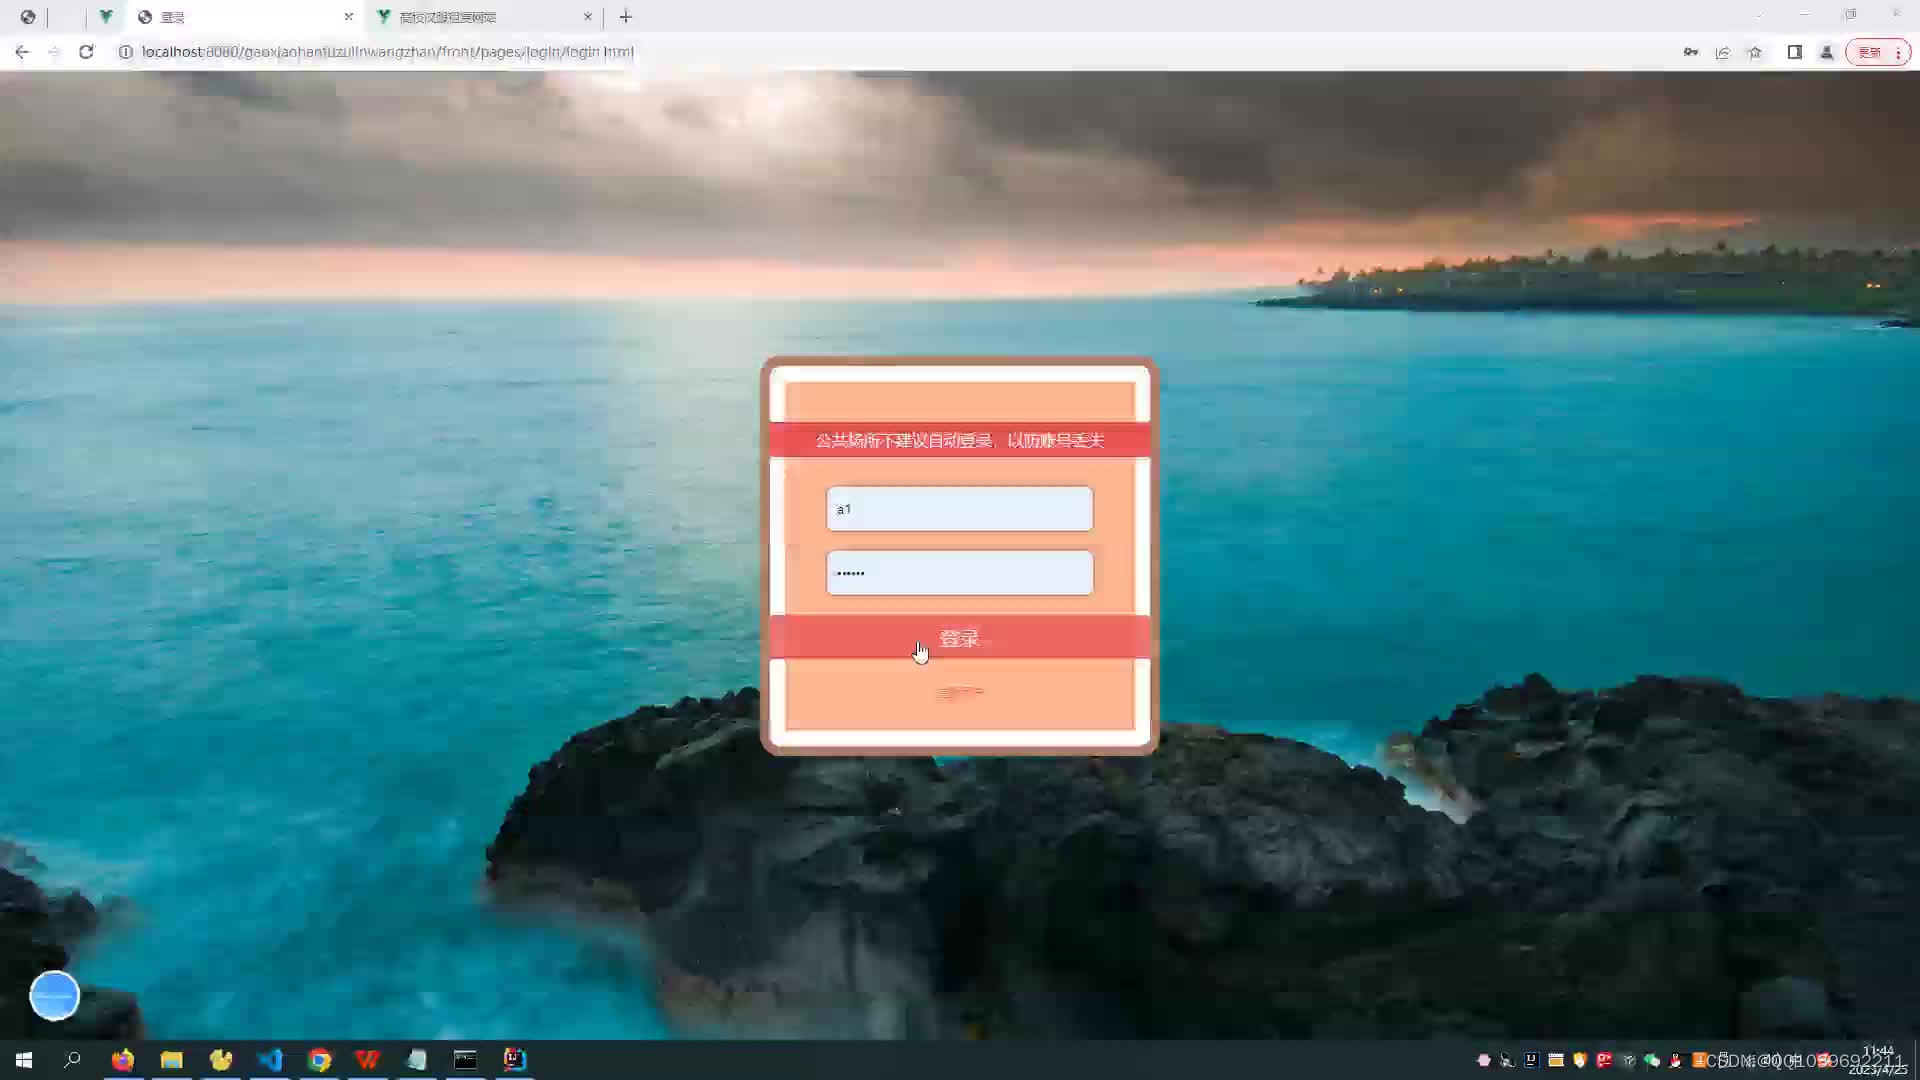Launch Visual Studio Code from taskbar
This screenshot has width=1920, height=1080.
point(270,1059)
